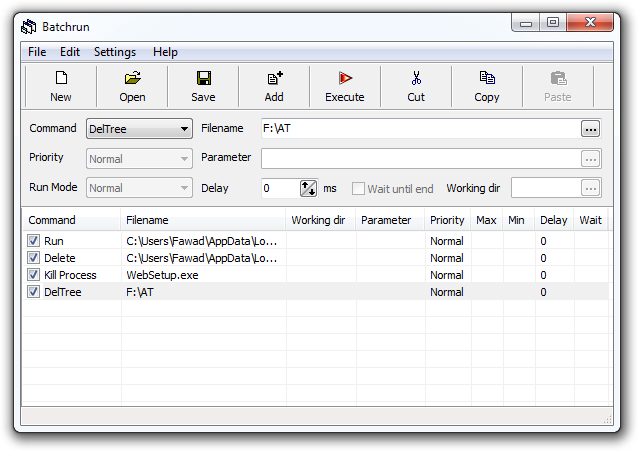Click the empty Parameter input field
Viewport: 639px width, 452px height.
[421, 159]
